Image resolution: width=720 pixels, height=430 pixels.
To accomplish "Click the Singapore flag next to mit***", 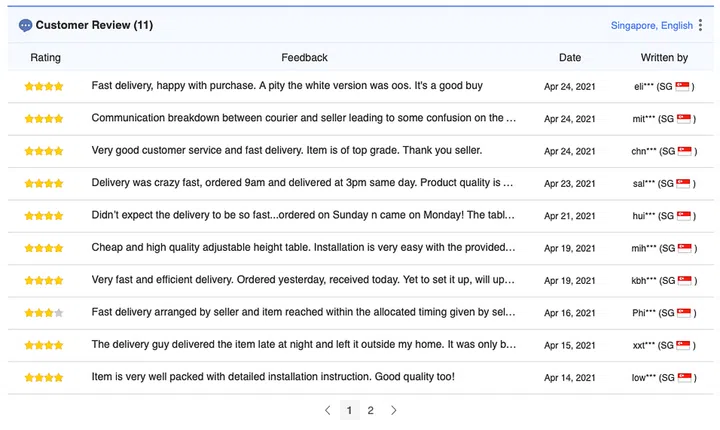I will 684,119.
